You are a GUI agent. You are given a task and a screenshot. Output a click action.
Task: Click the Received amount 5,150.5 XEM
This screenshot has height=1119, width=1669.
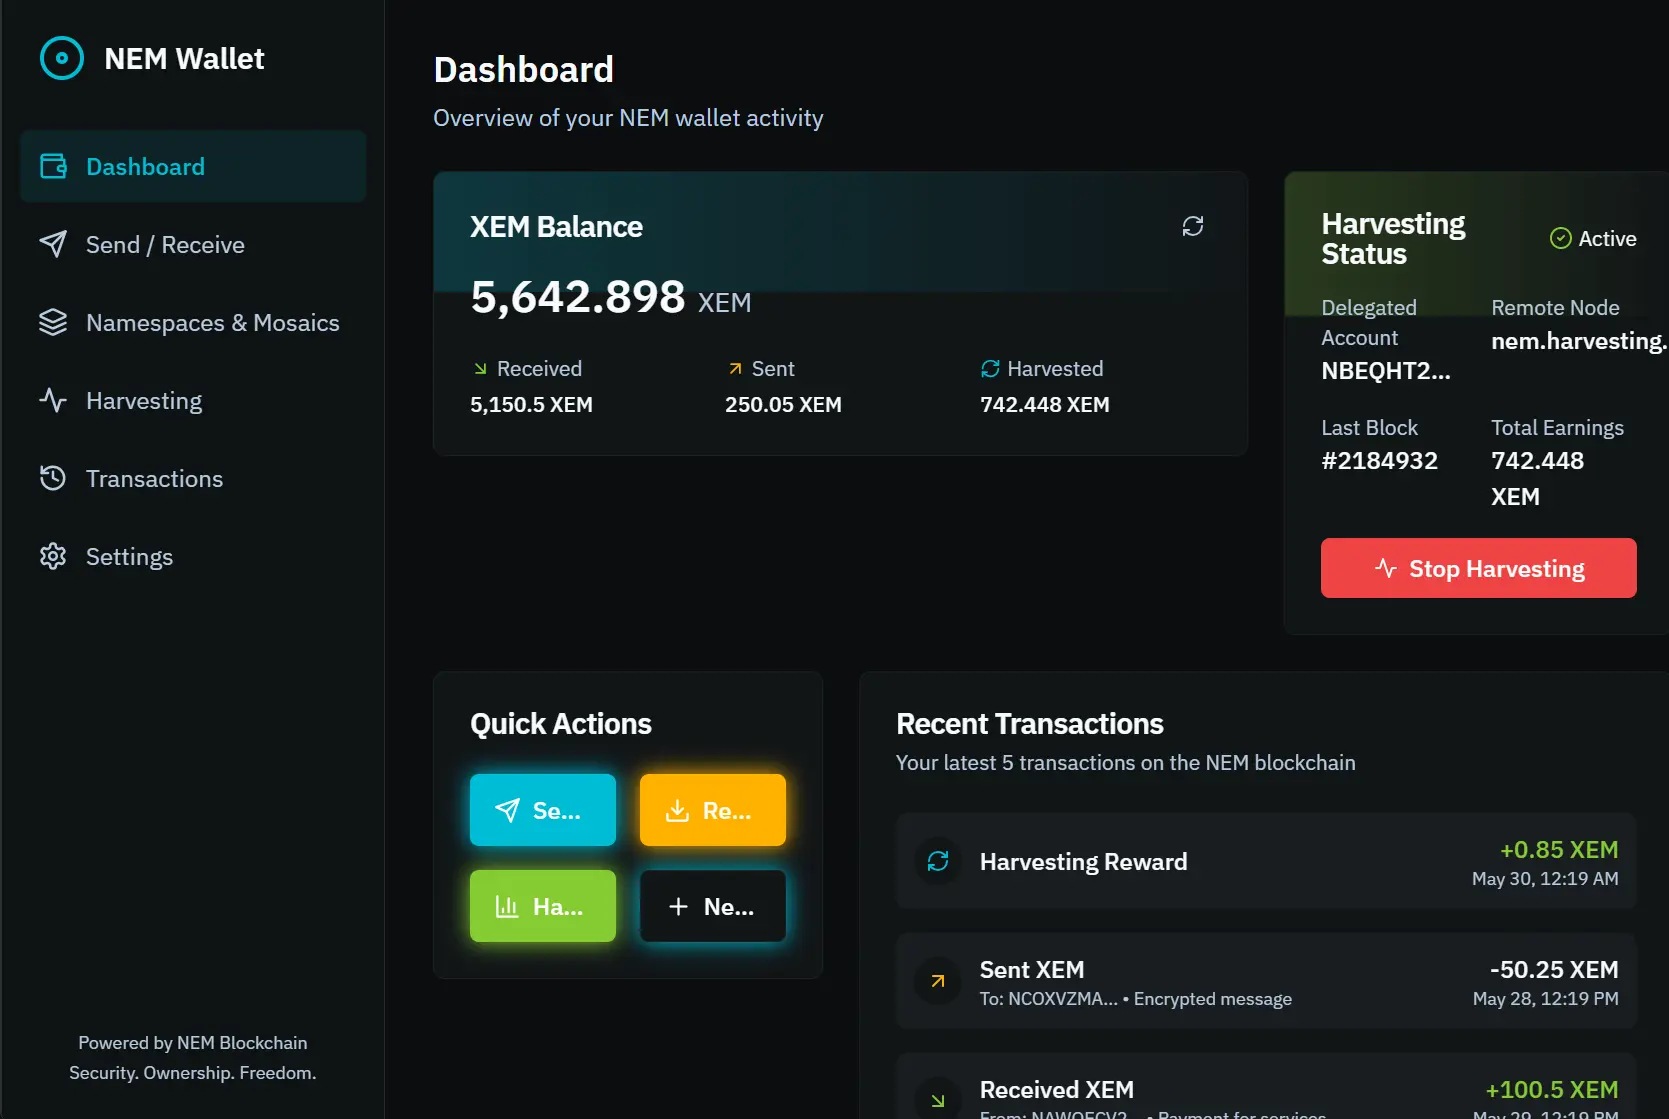pyautogui.click(x=531, y=405)
